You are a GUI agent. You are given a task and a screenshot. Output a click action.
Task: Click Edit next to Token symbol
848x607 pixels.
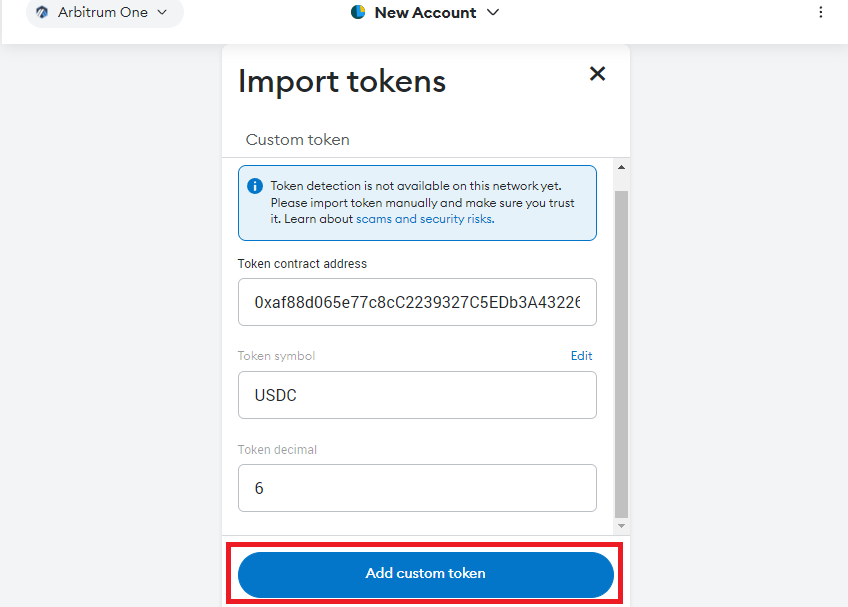pyautogui.click(x=581, y=356)
